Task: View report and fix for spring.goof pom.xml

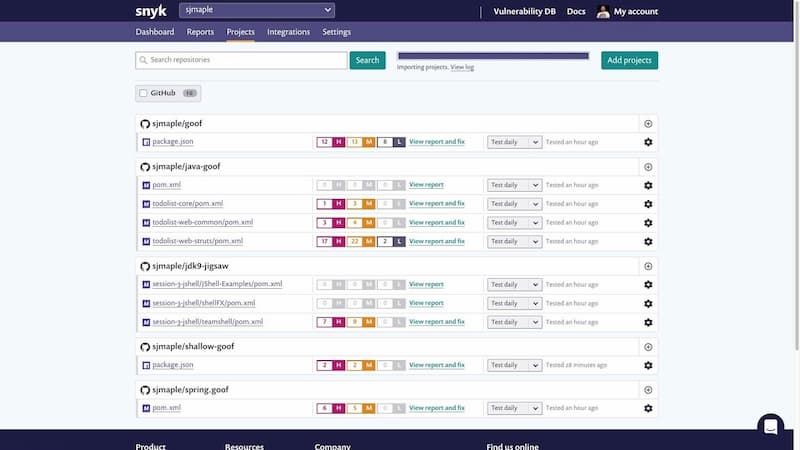Action: pos(437,408)
